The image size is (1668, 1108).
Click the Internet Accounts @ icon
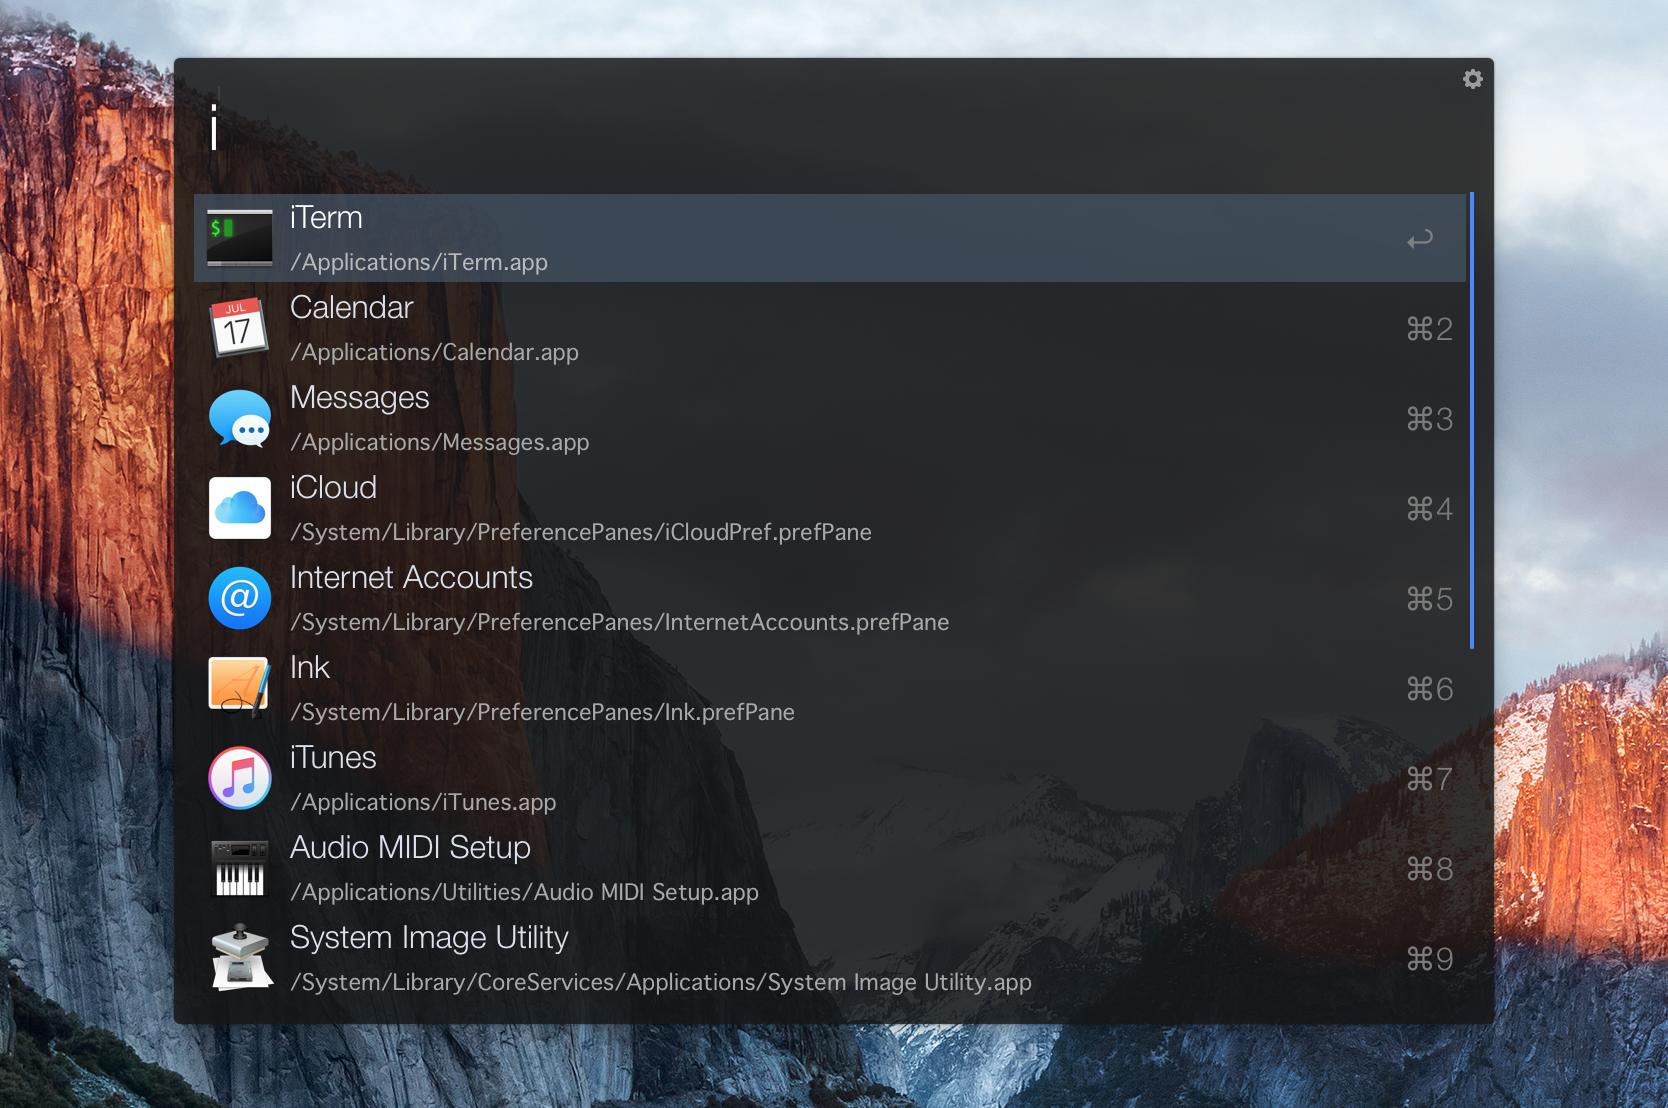point(240,598)
